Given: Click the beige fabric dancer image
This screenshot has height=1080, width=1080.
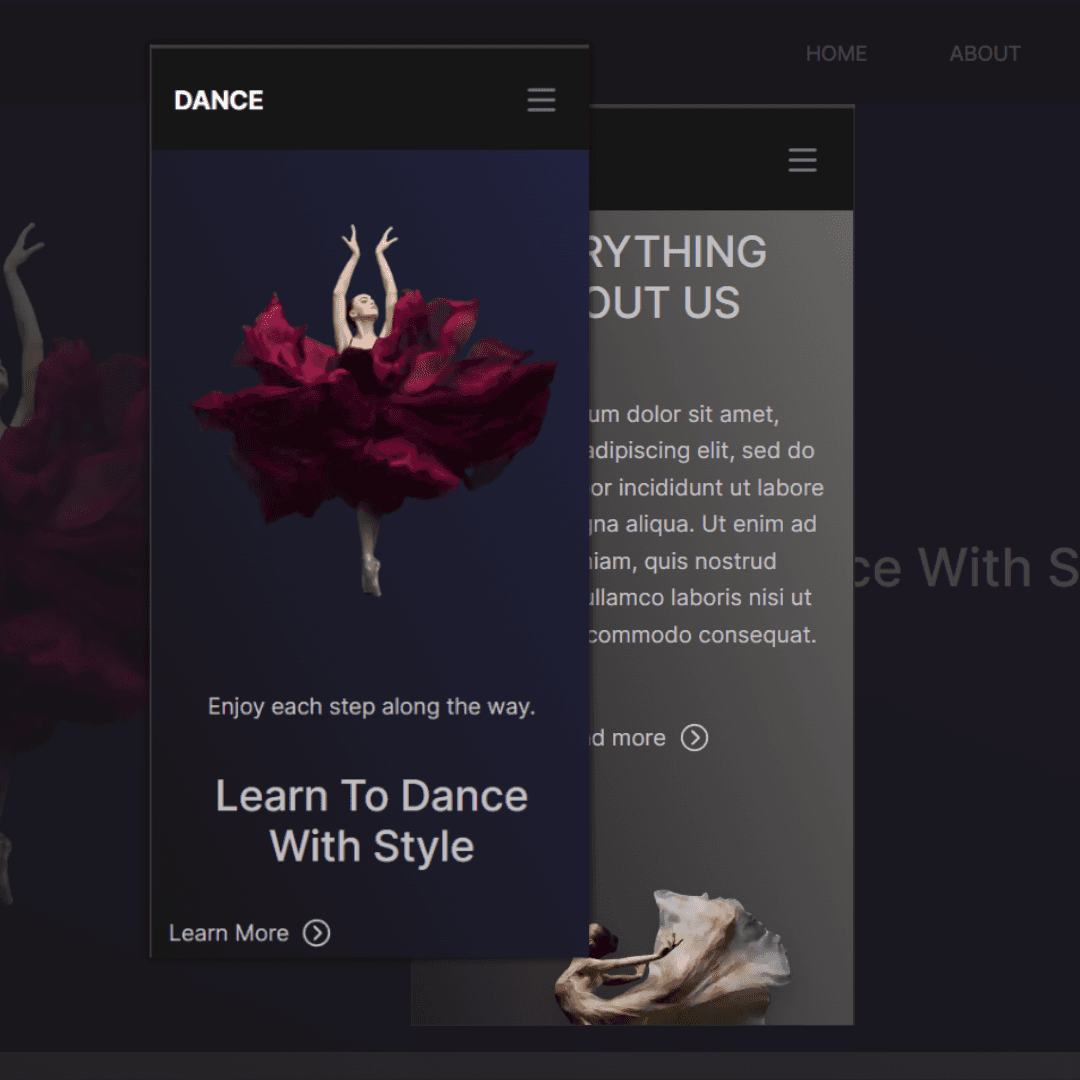Looking at the screenshot, I should 674,956.
